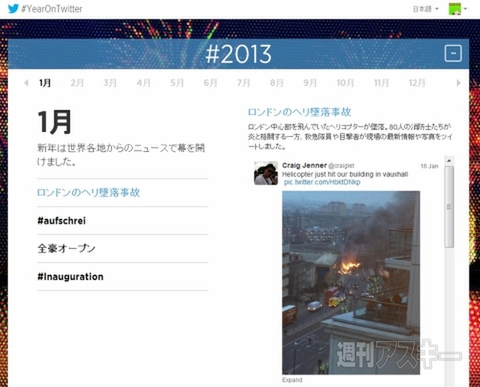Go to next months with right arrow
Viewport: 480px width, 387px height.
click(459, 83)
